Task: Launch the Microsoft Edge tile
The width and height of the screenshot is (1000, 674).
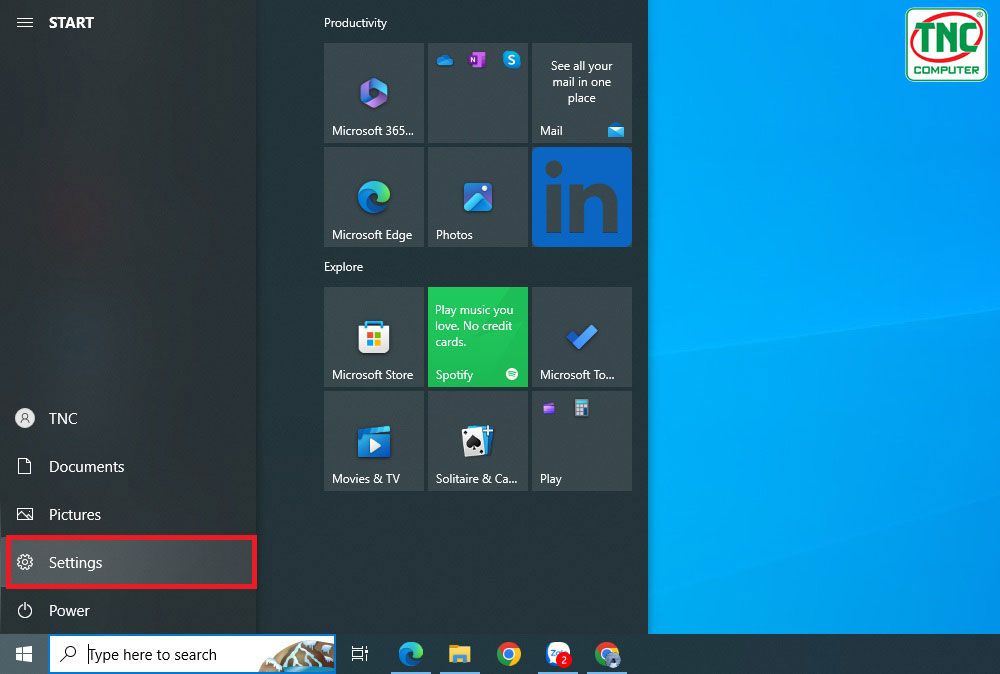Action: click(x=374, y=197)
